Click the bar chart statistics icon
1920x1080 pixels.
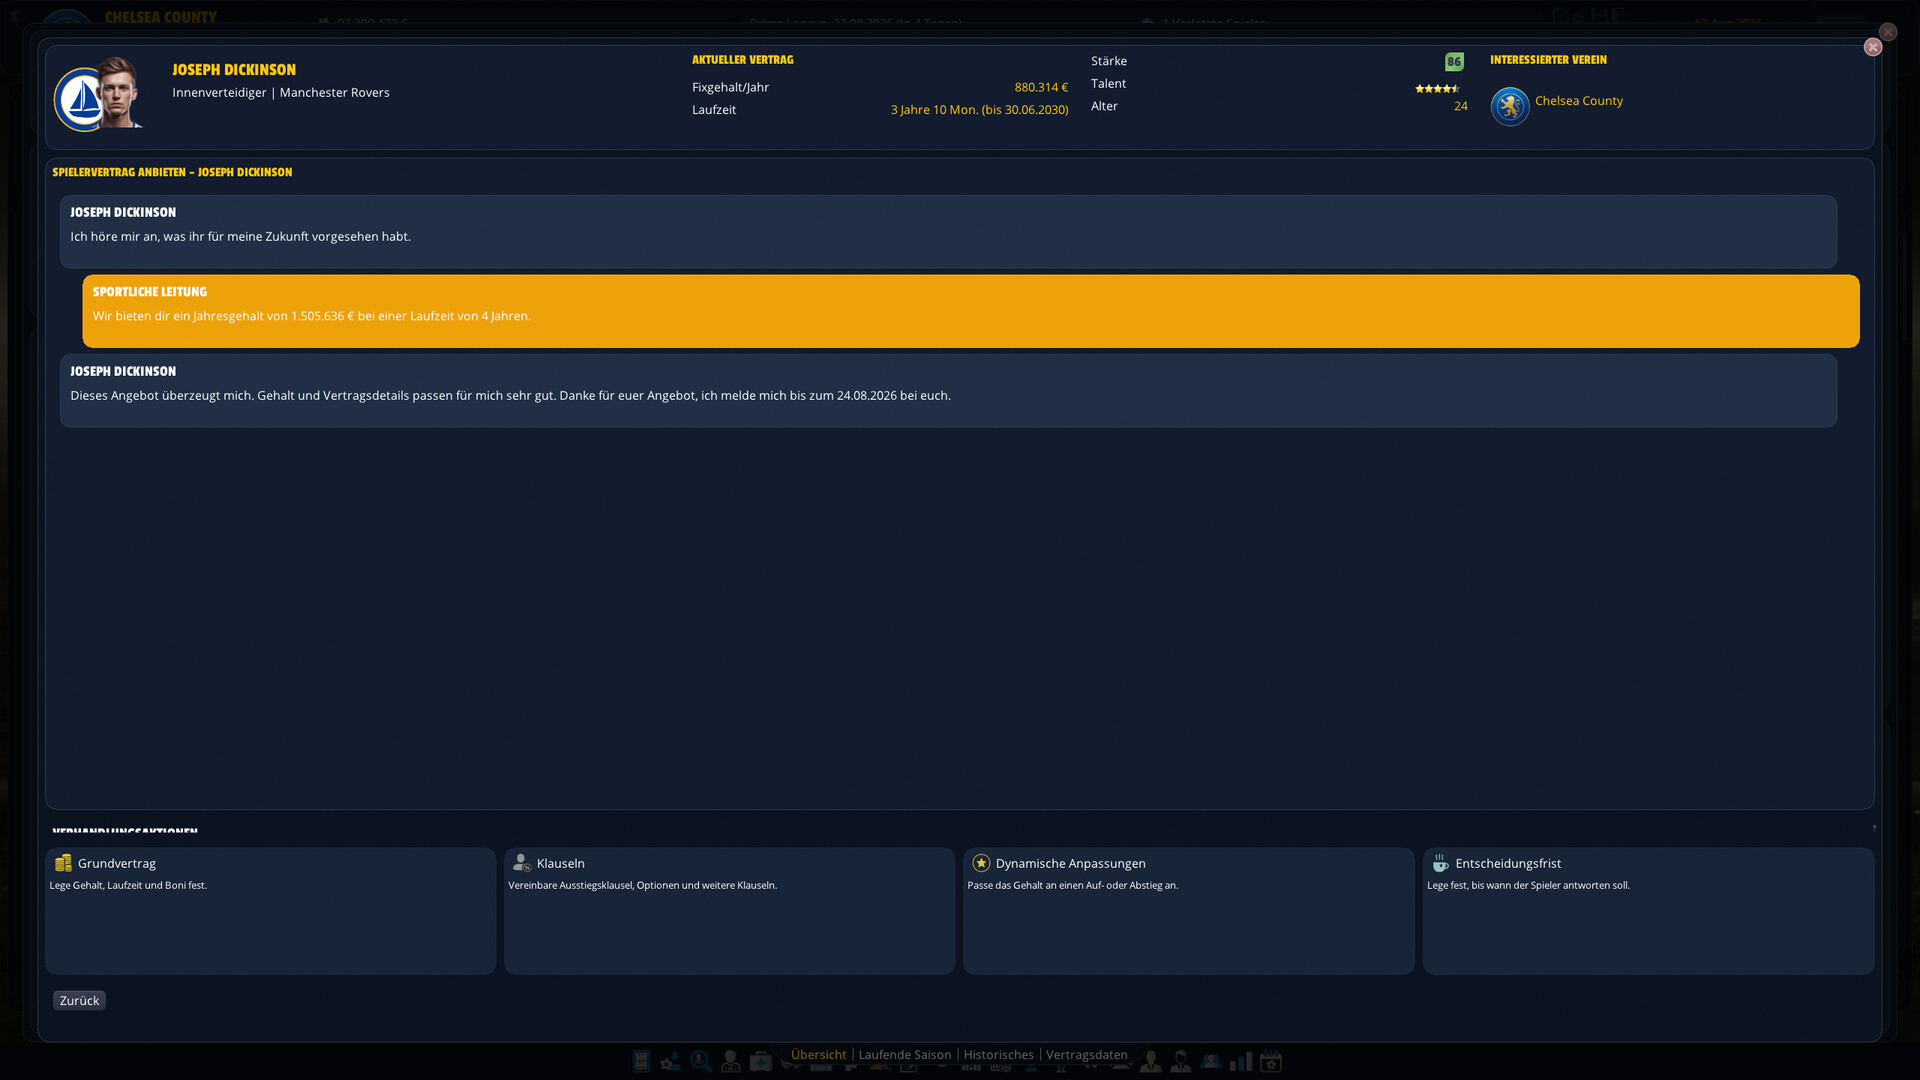coord(1241,1062)
